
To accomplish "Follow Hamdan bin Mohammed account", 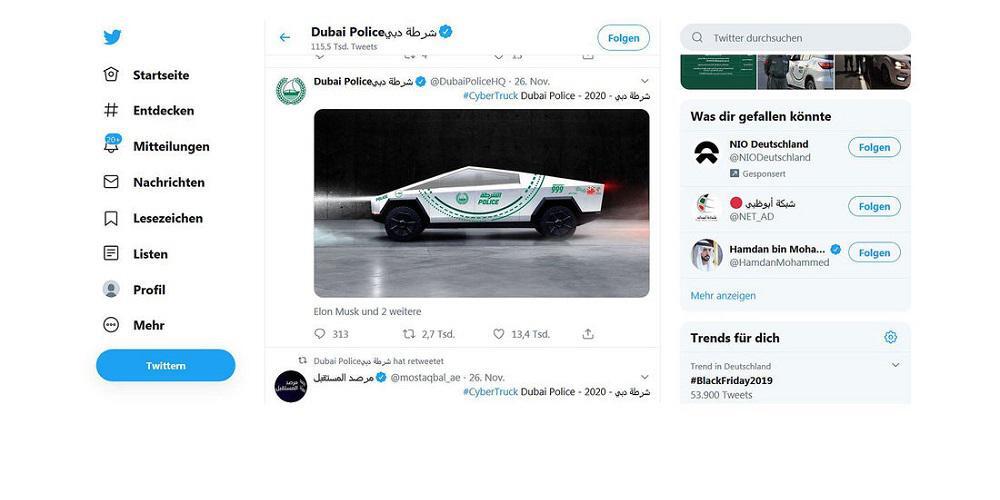I will pos(874,253).
